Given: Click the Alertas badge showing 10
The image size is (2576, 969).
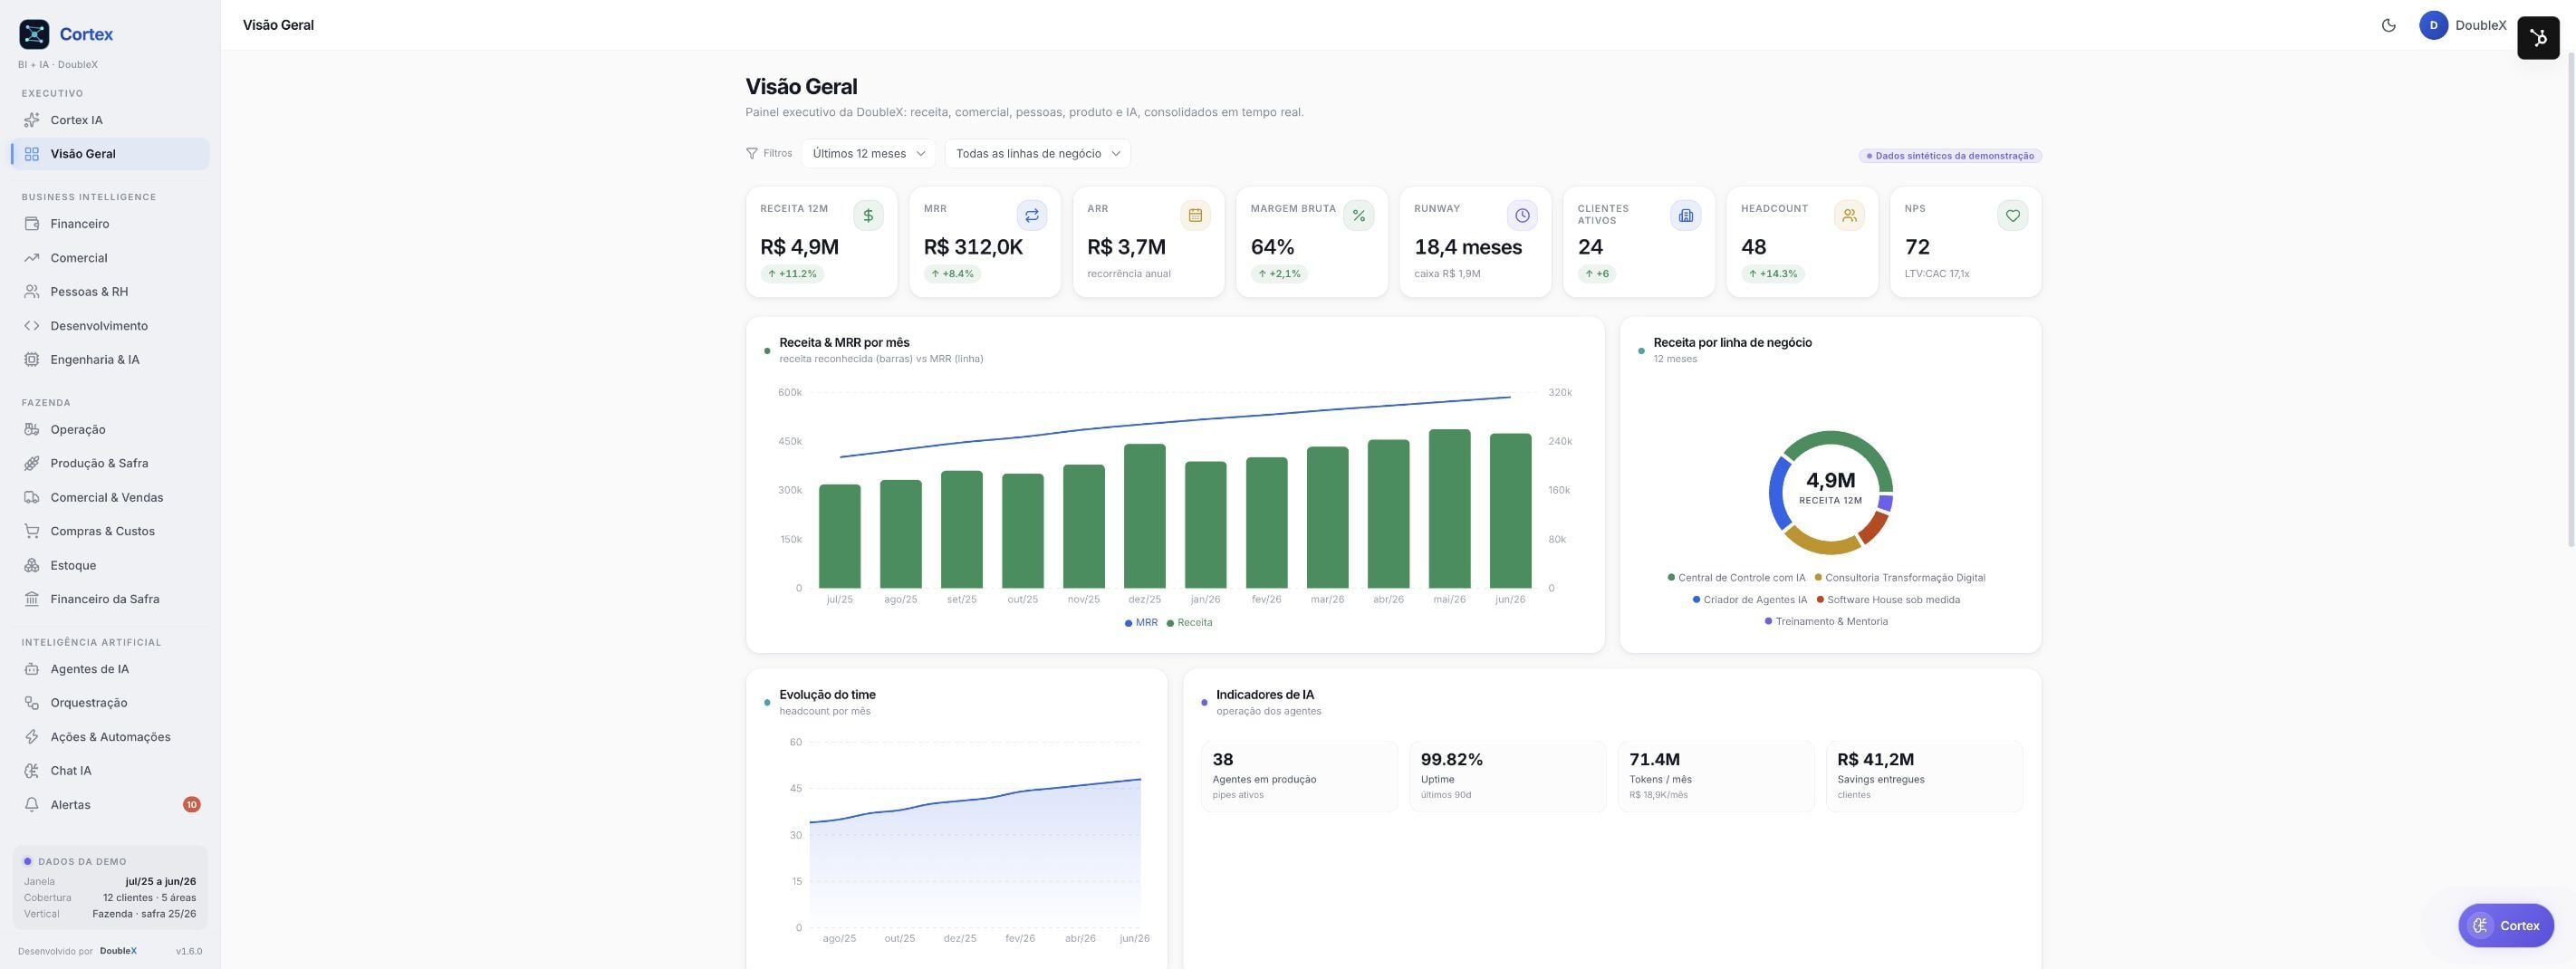Looking at the screenshot, I should (x=192, y=805).
